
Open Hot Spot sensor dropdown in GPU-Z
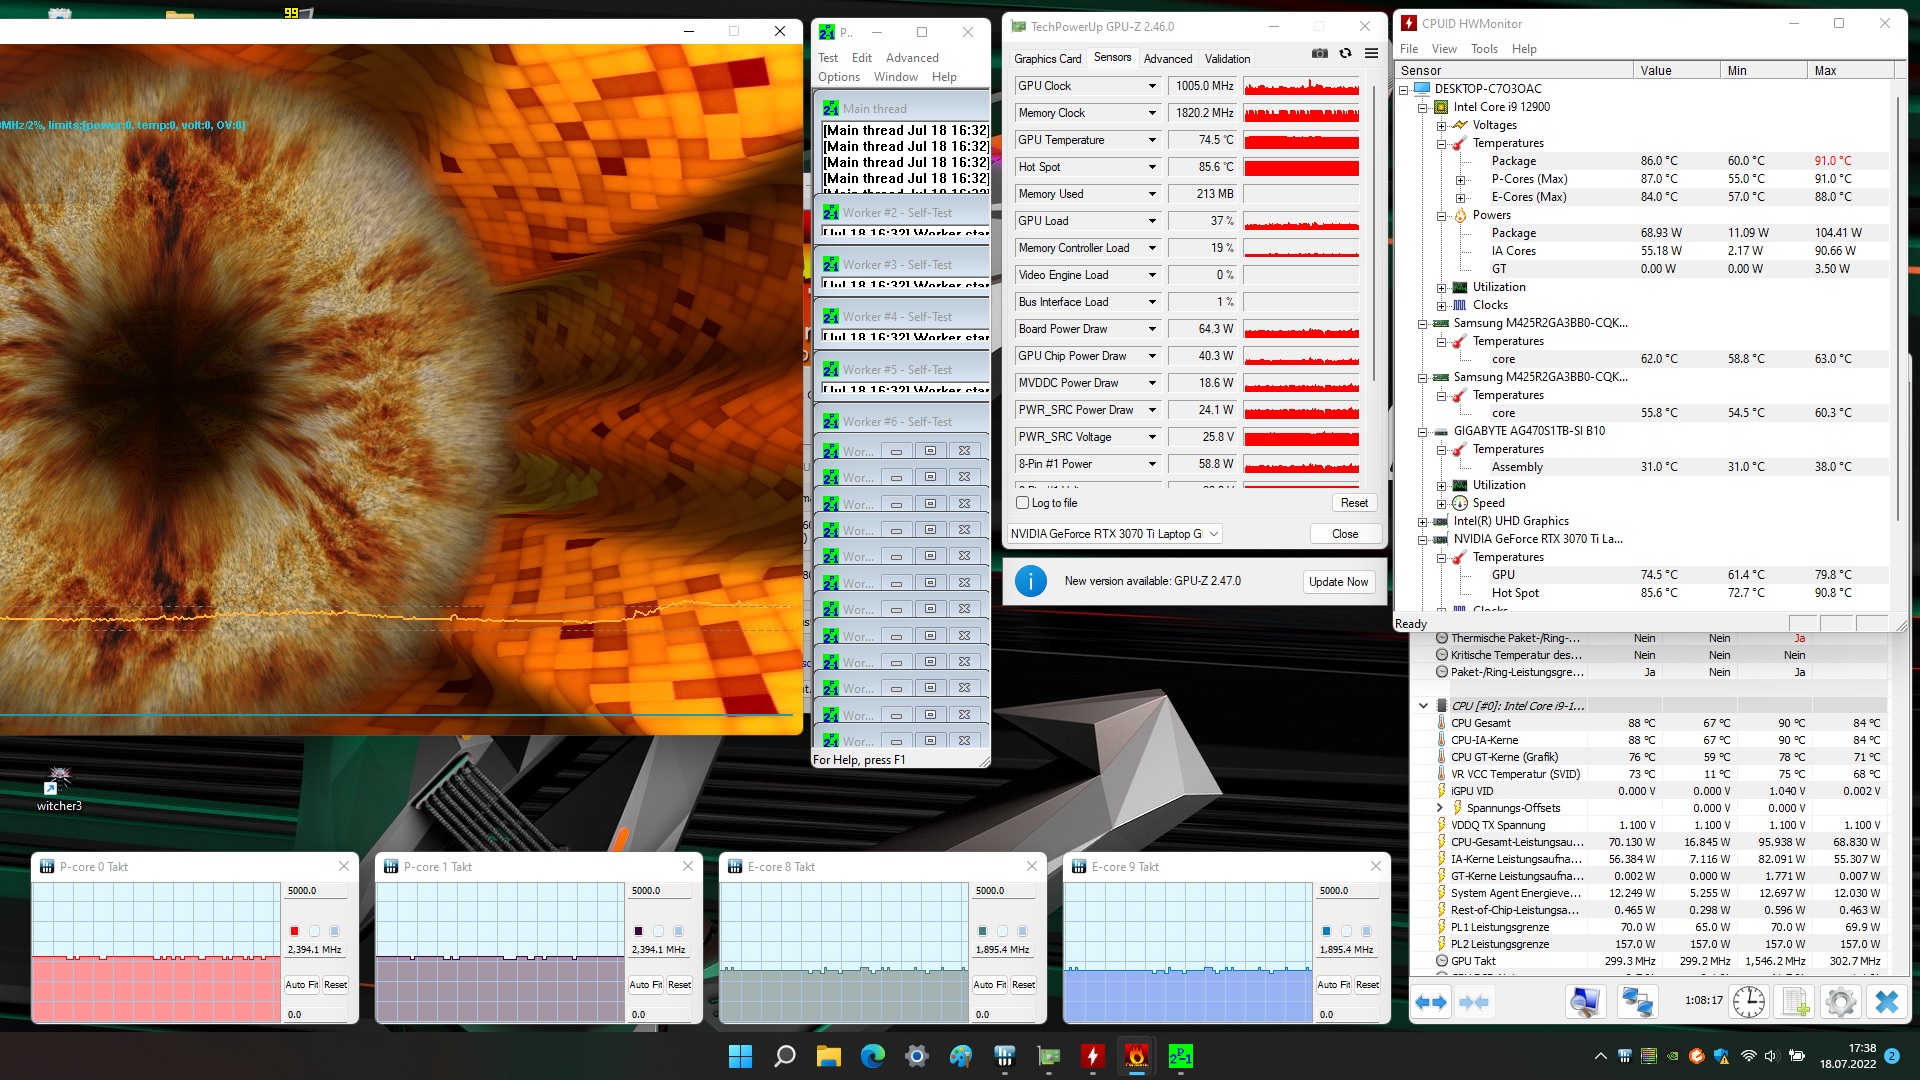pos(1152,167)
